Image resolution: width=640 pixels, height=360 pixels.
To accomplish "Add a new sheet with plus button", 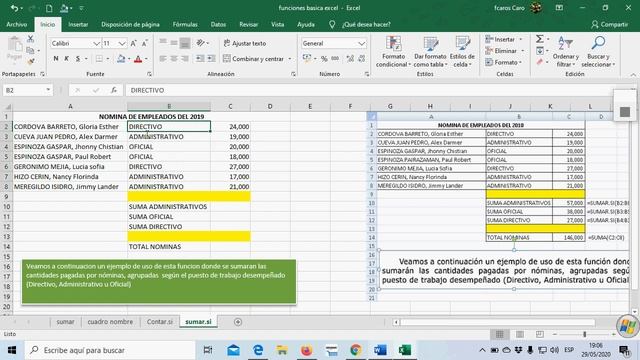I will coord(238,322).
